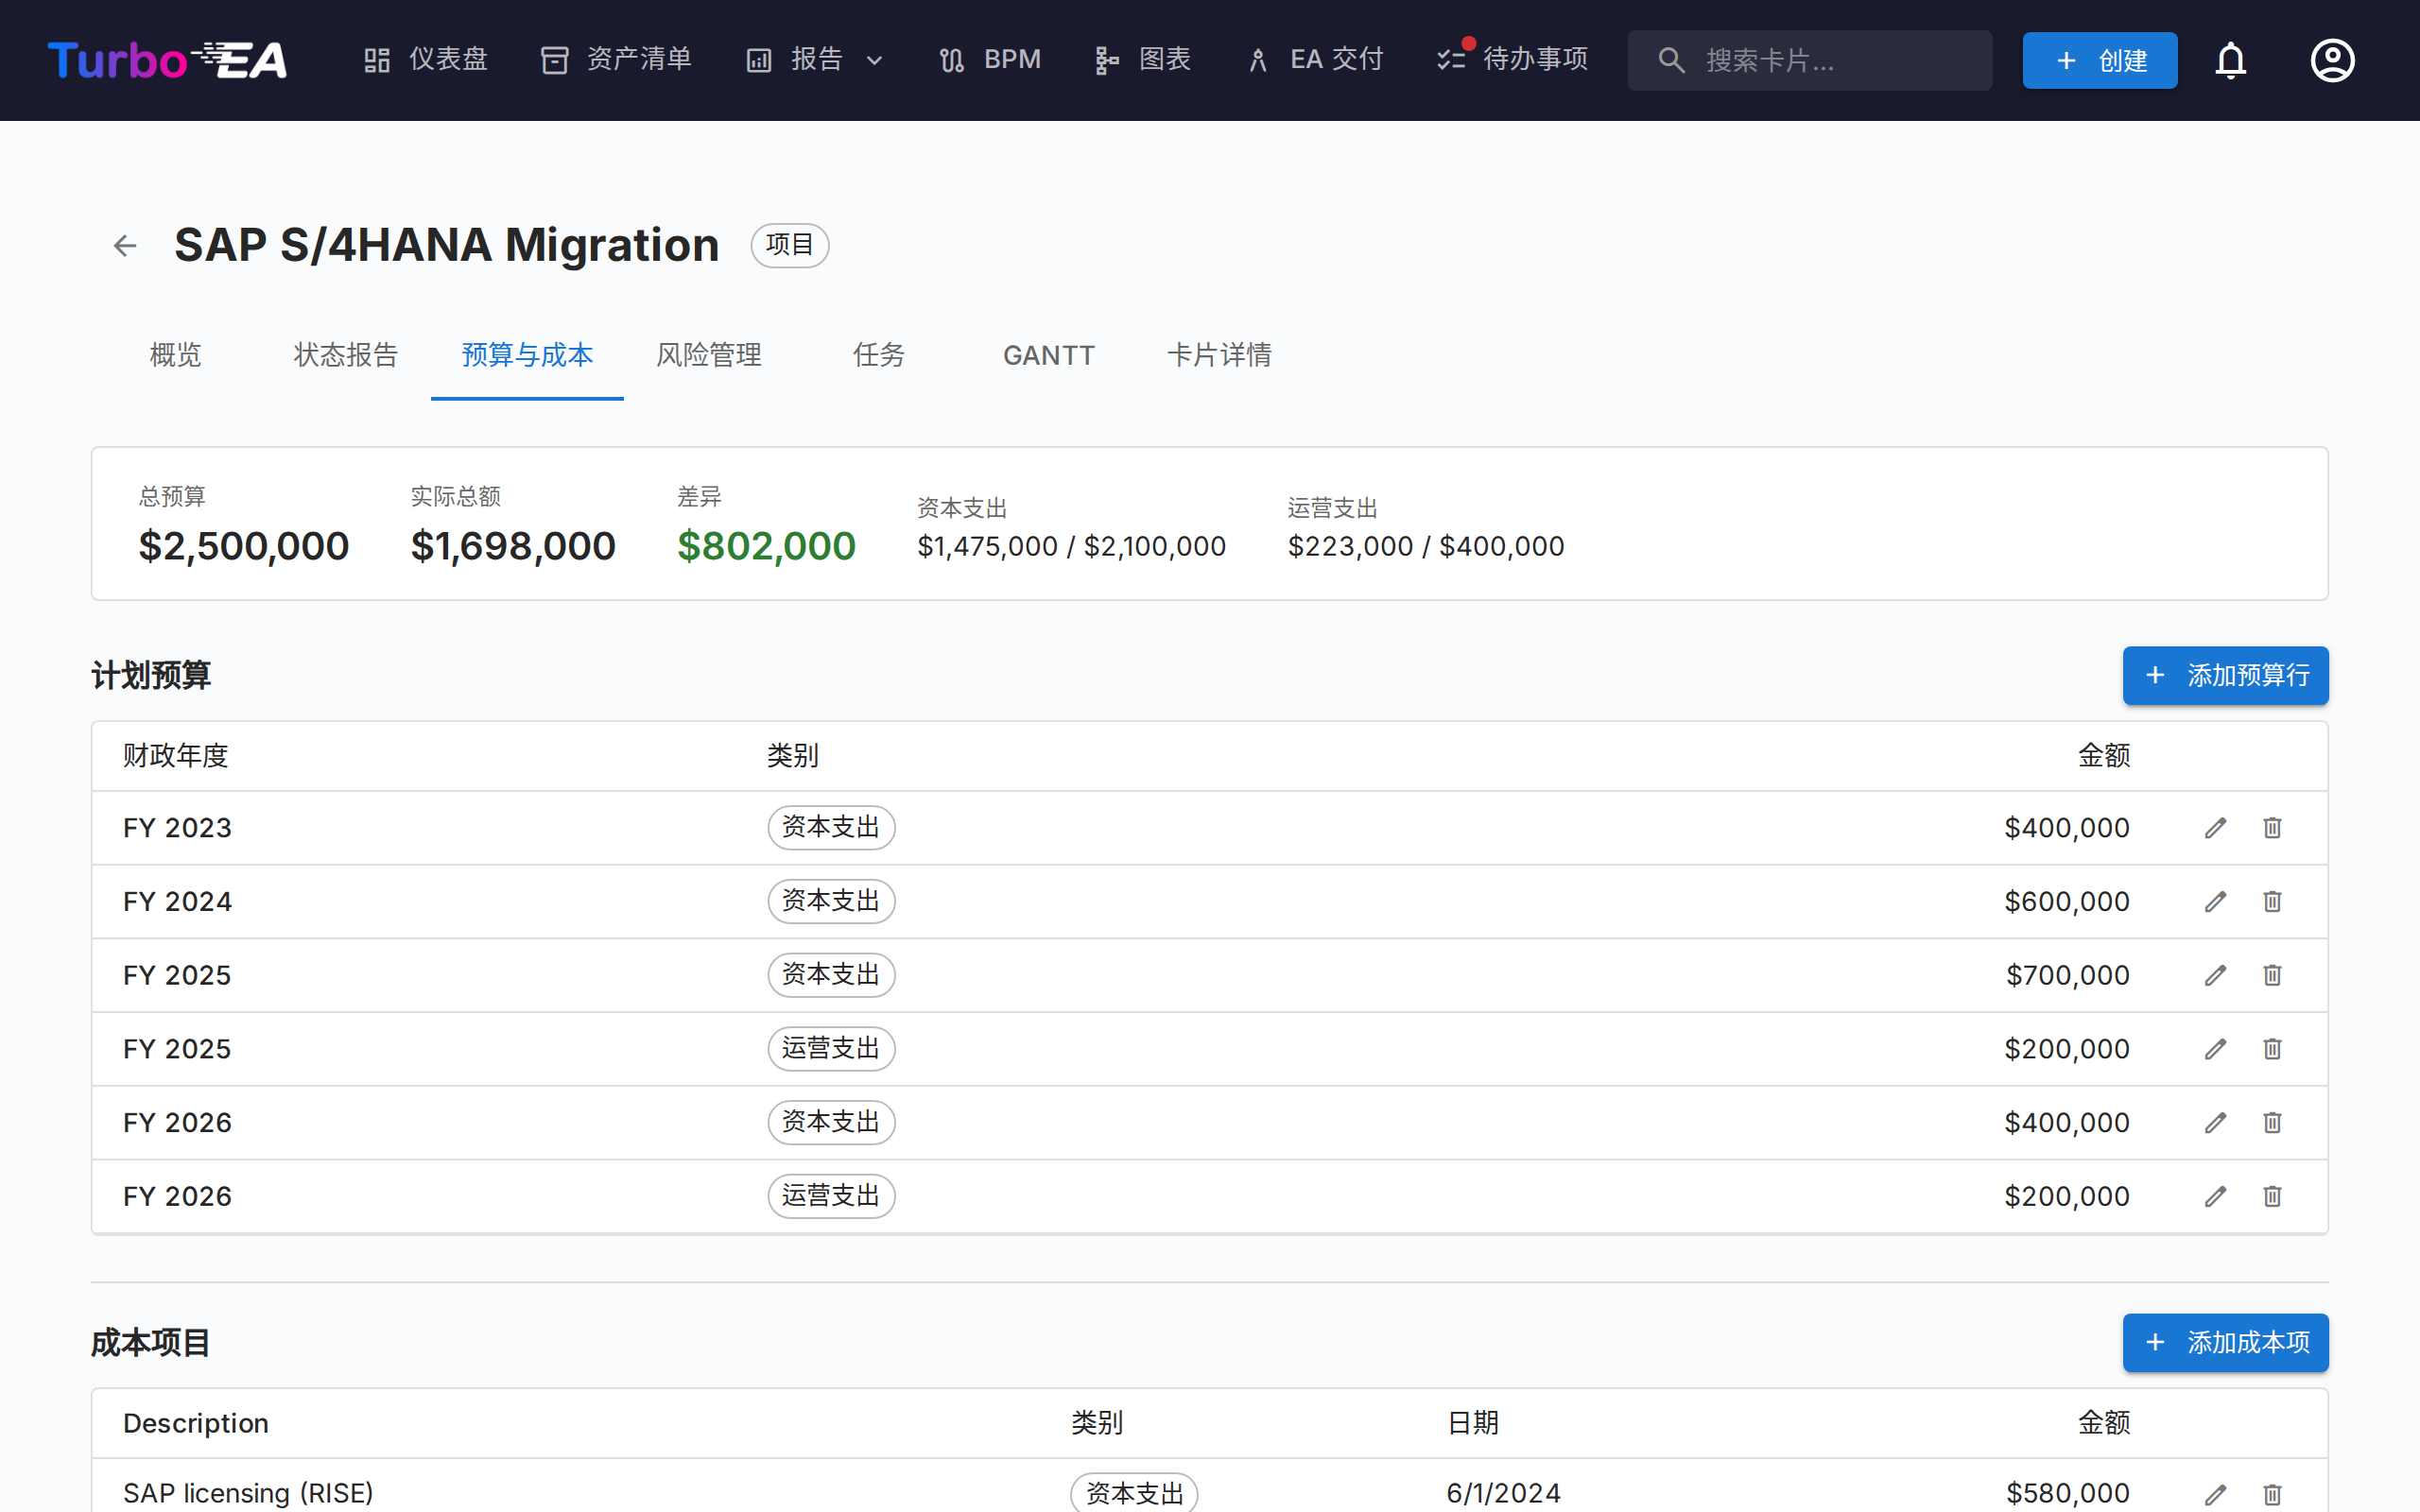Open the notifications bell
This screenshot has width=2420, height=1512.
pos(2230,61)
